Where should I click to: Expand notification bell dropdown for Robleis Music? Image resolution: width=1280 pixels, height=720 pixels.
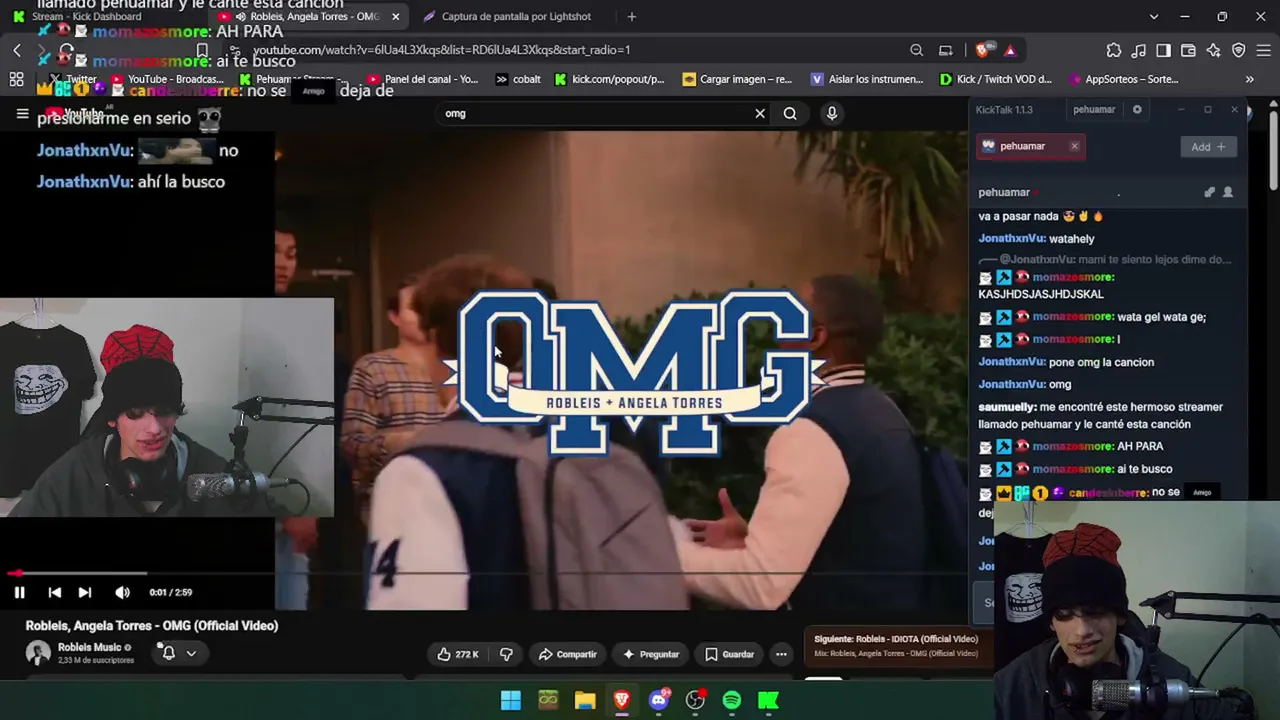click(179, 653)
